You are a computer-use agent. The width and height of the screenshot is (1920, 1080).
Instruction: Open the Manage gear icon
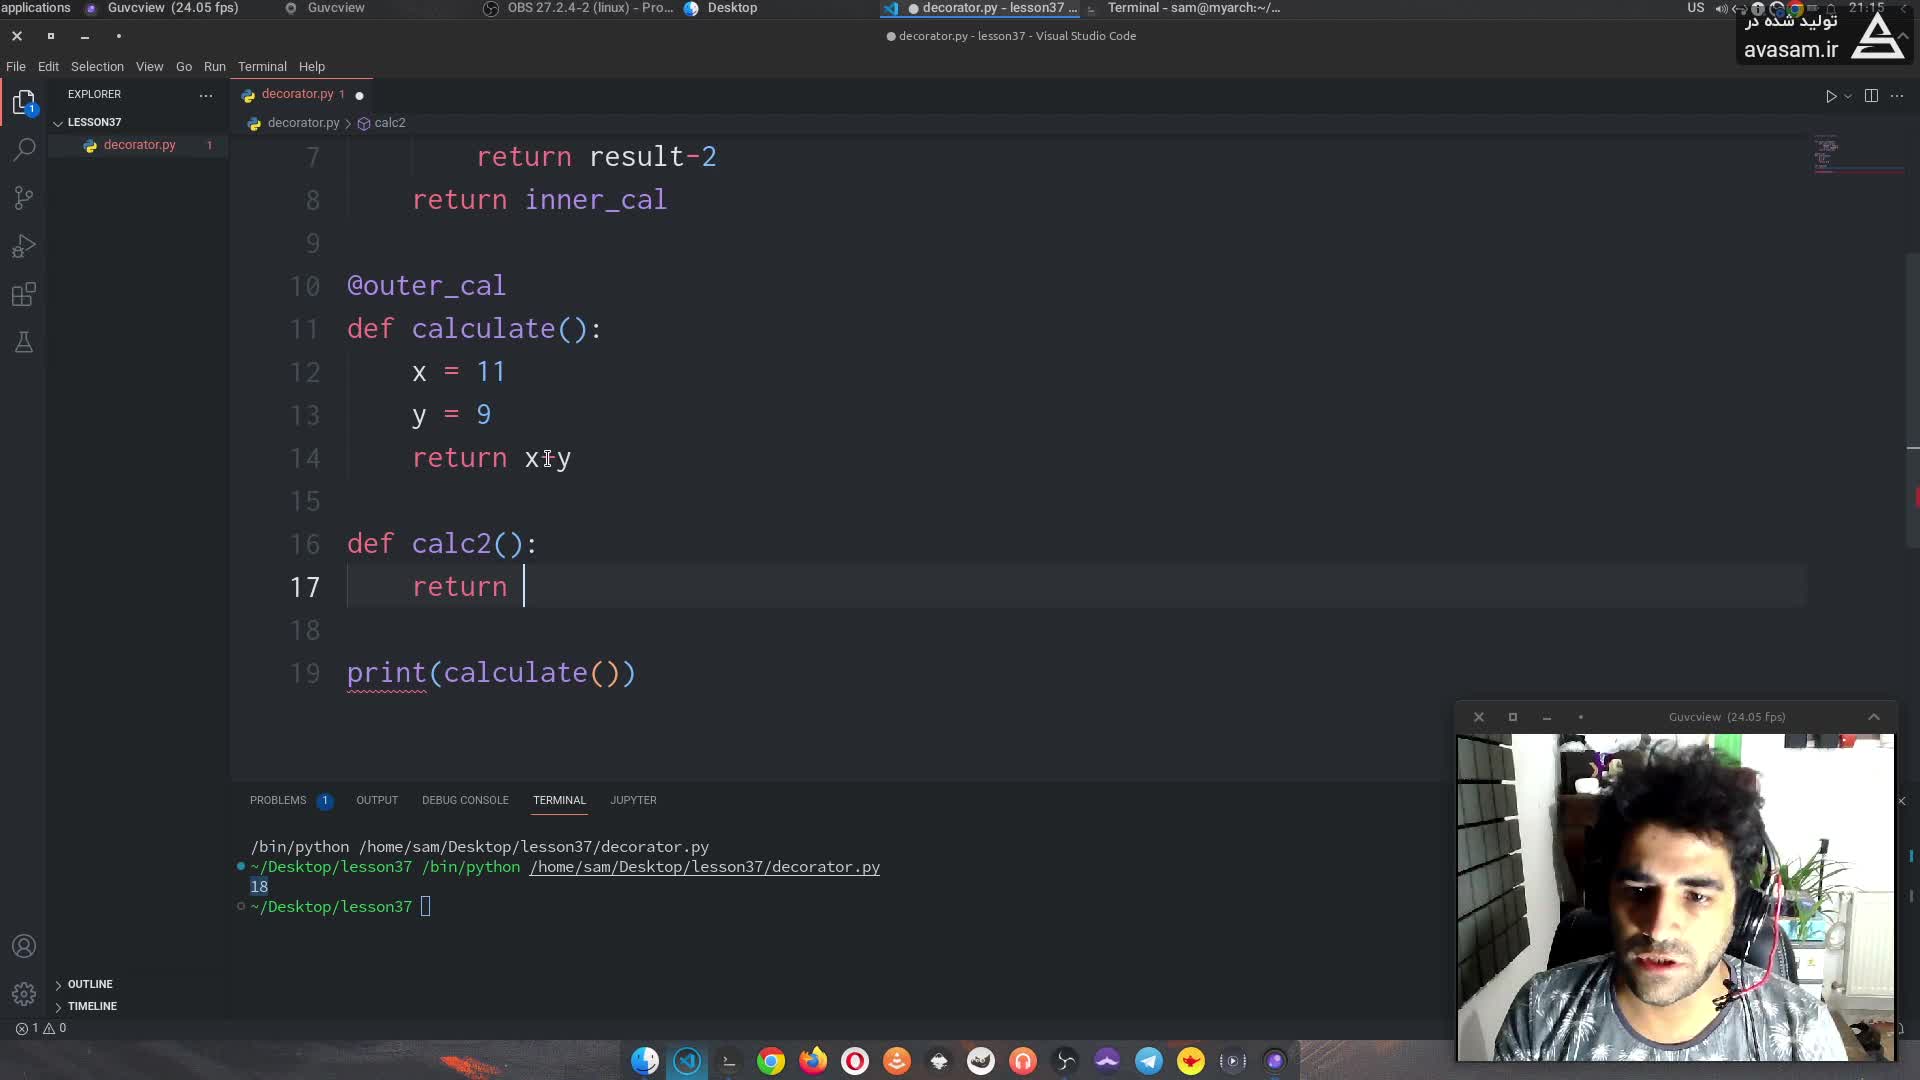(x=24, y=994)
